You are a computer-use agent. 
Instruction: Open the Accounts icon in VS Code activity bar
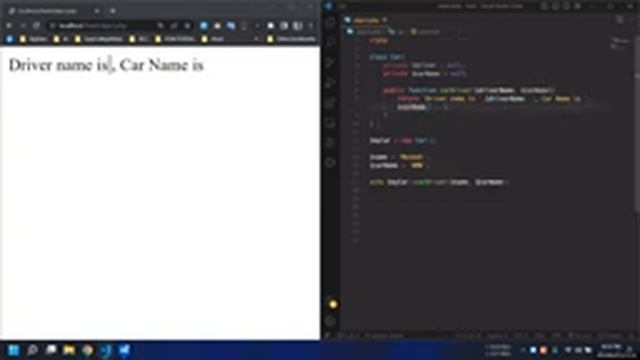pyautogui.click(x=332, y=304)
